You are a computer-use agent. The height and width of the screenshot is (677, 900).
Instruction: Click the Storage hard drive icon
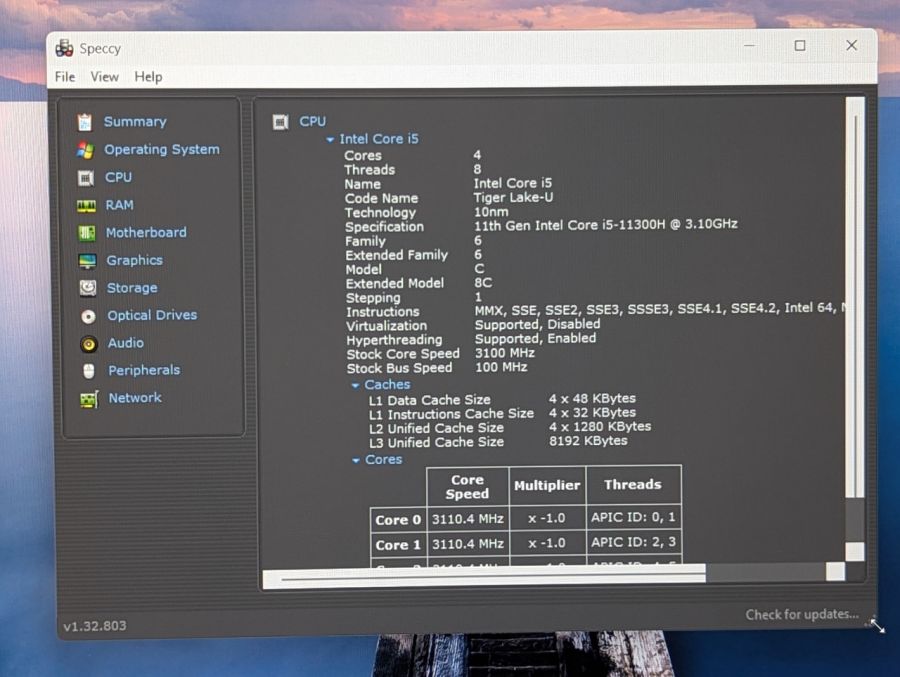click(x=88, y=288)
